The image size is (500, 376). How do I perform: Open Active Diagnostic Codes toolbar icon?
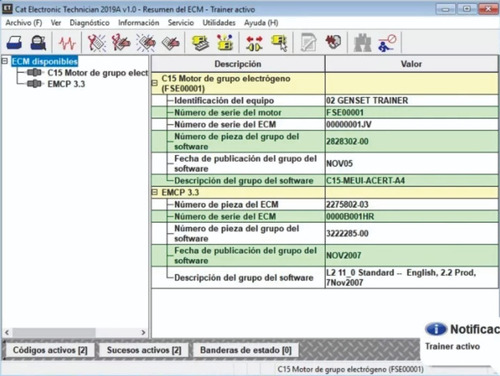[97, 43]
